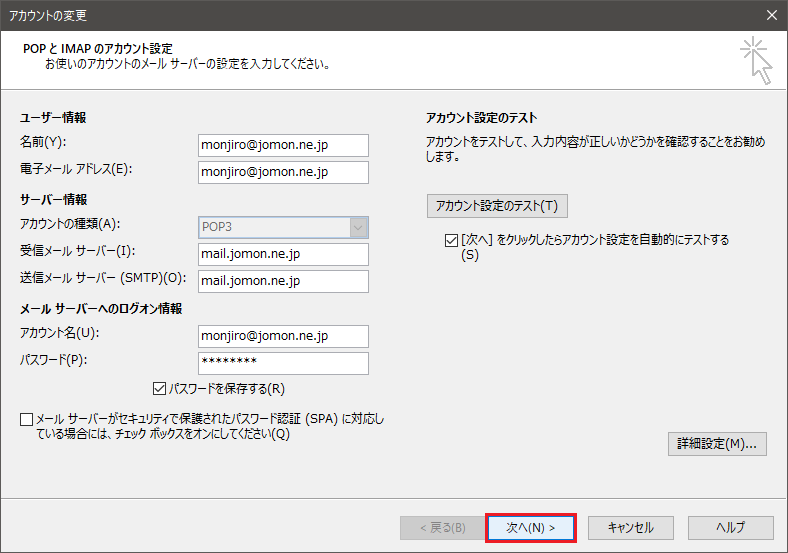Click the cursor wizard icon in header
Viewport: 788px width, 553px height.
[x=755, y=62]
